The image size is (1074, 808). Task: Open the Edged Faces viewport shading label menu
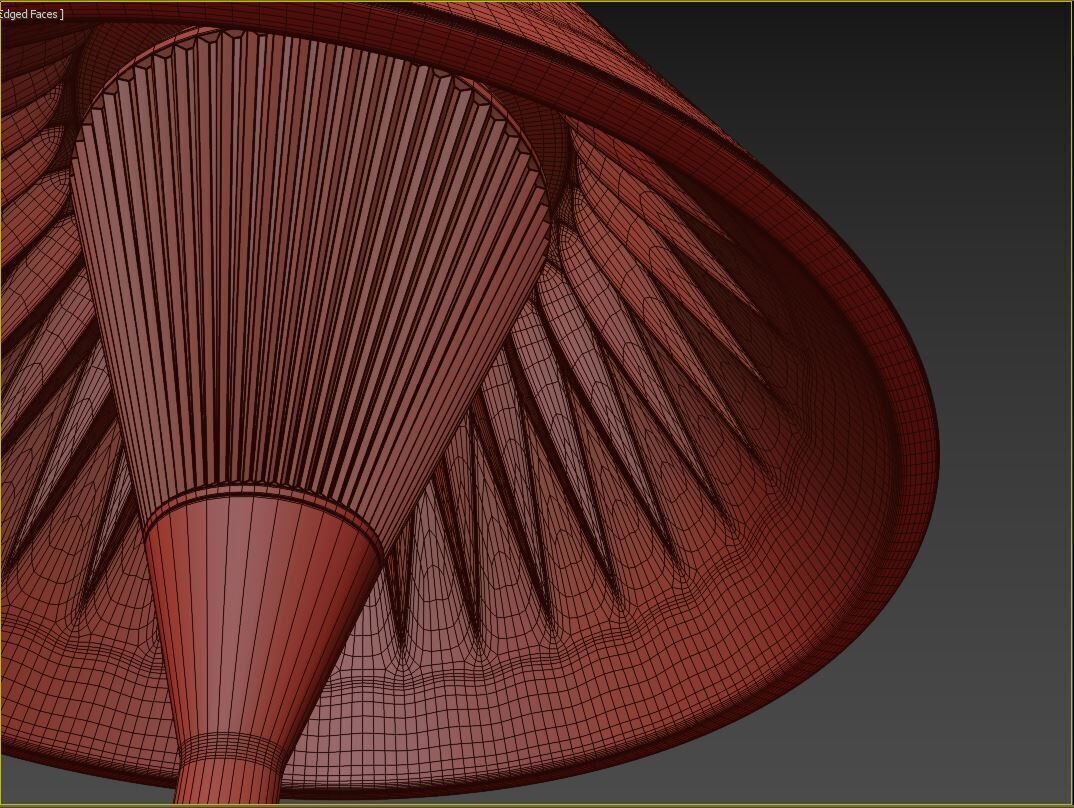point(32,14)
